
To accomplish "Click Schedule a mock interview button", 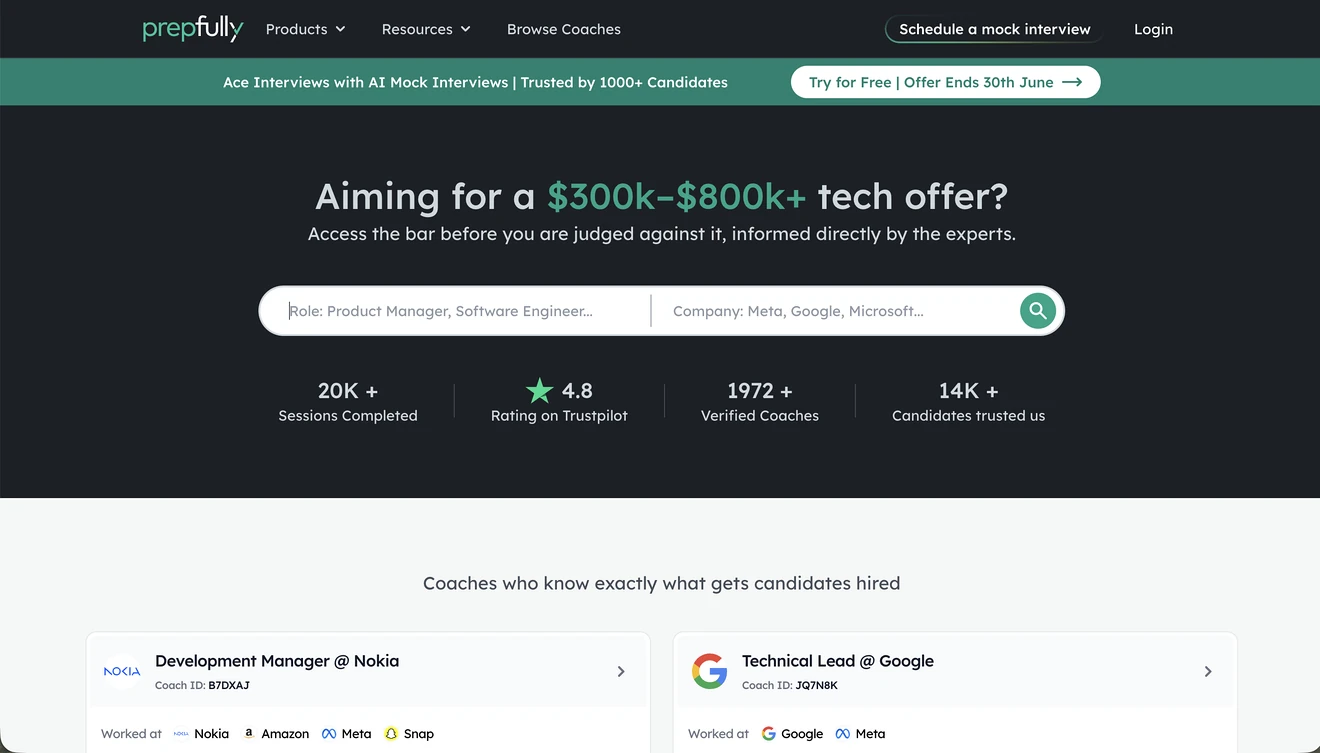I will point(995,29).
